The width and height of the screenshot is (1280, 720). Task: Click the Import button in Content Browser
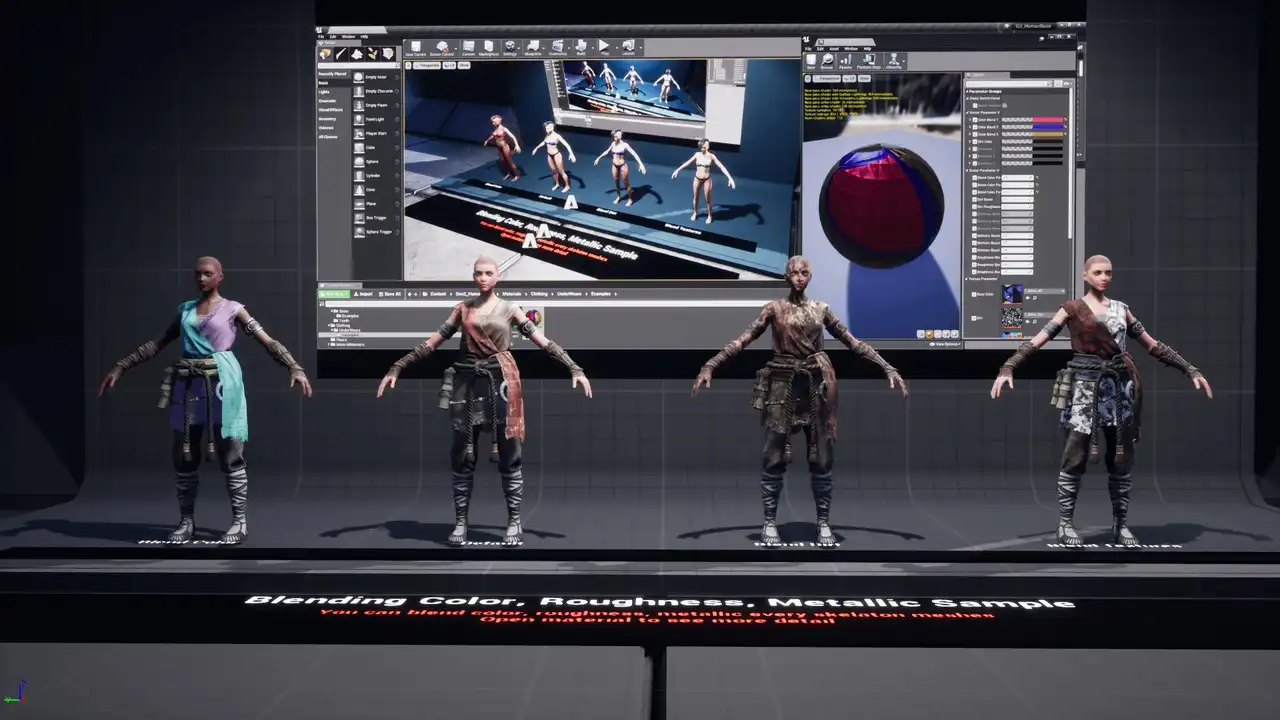tap(363, 294)
